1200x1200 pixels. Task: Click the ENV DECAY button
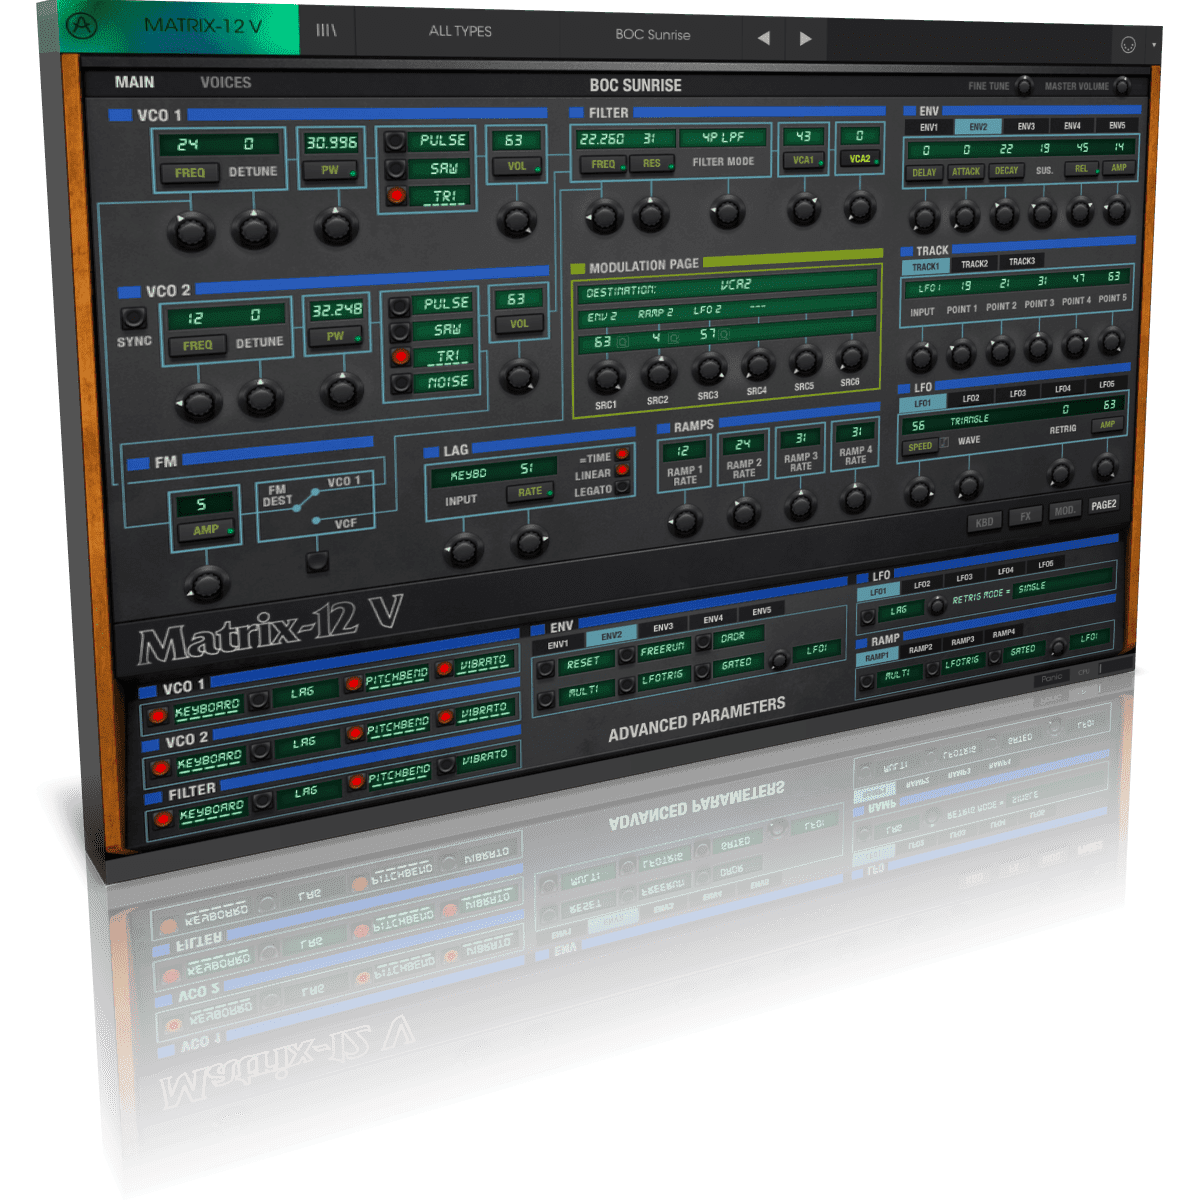(1006, 170)
